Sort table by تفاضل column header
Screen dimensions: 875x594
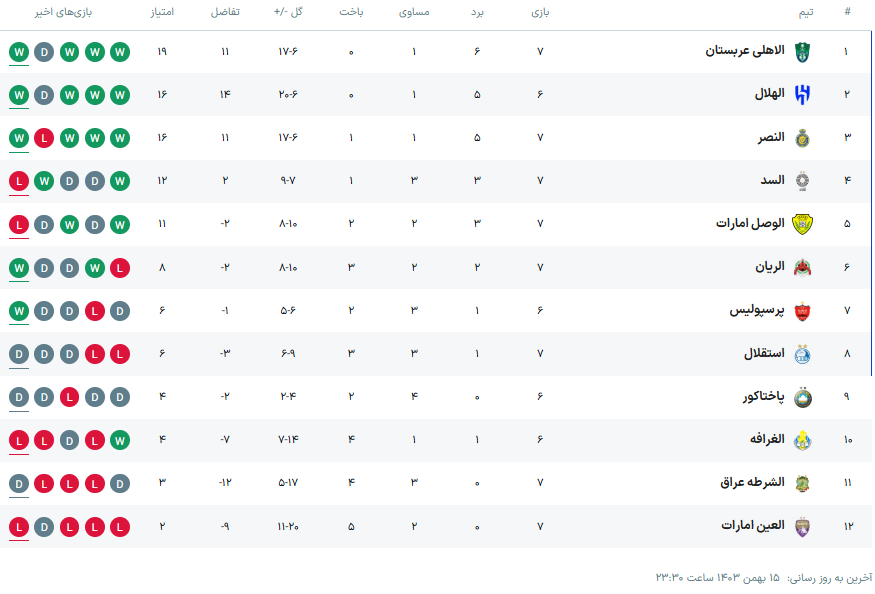click(x=225, y=12)
